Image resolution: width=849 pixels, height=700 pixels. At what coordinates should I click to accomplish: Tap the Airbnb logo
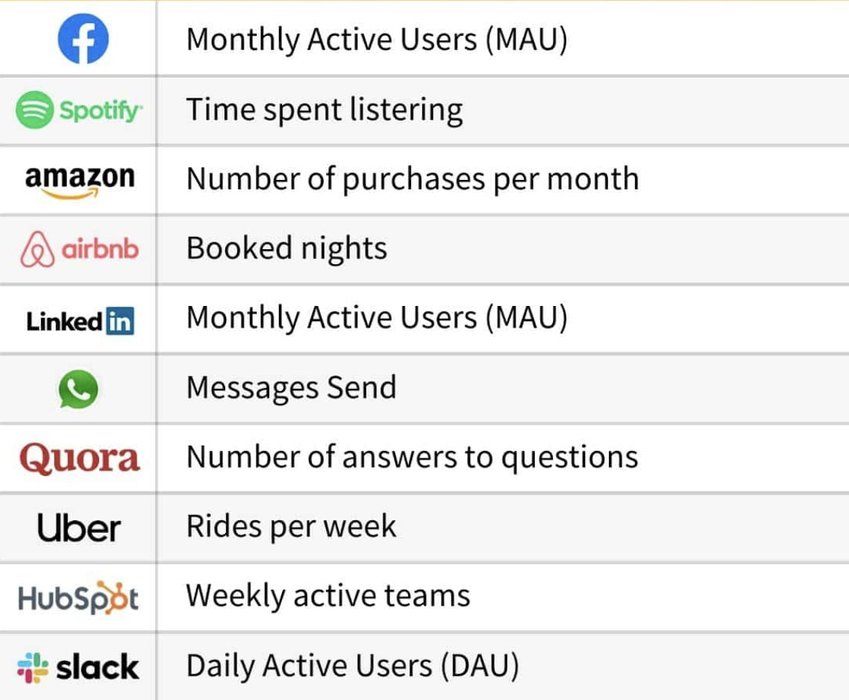[79, 249]
